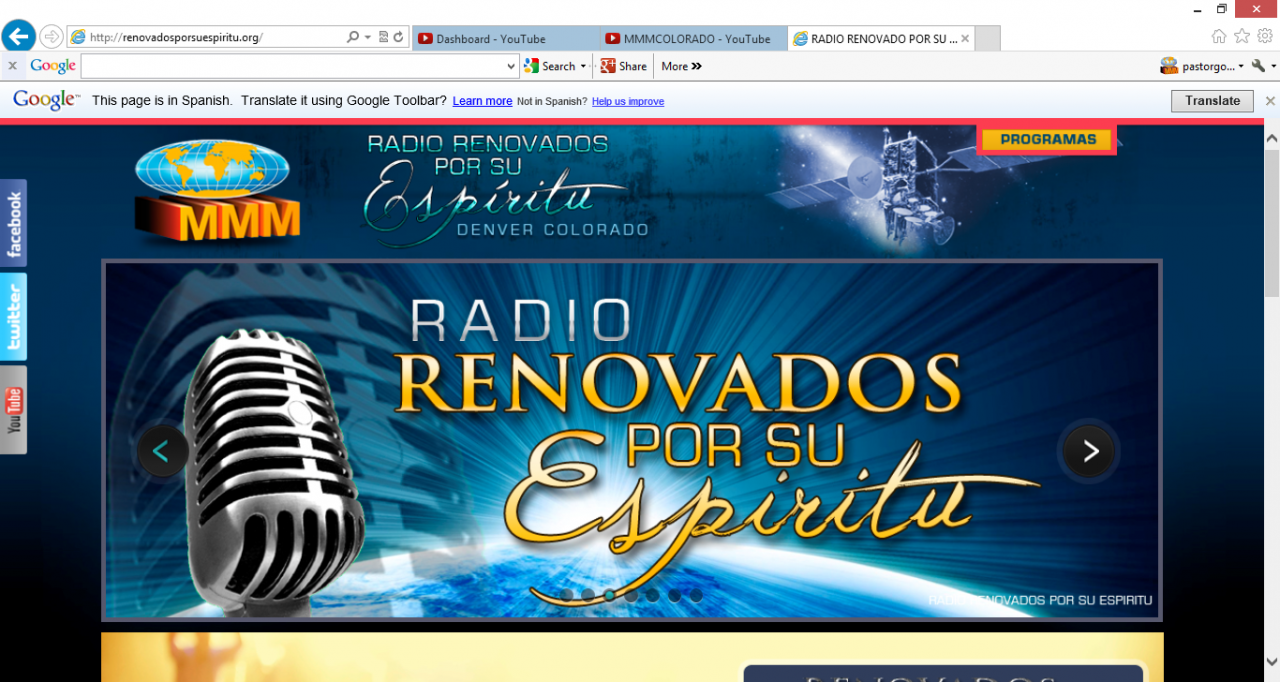Advance slider with right arrow
The width and height of the screenshot is (1280, 682).
(x=1089, y=451)
